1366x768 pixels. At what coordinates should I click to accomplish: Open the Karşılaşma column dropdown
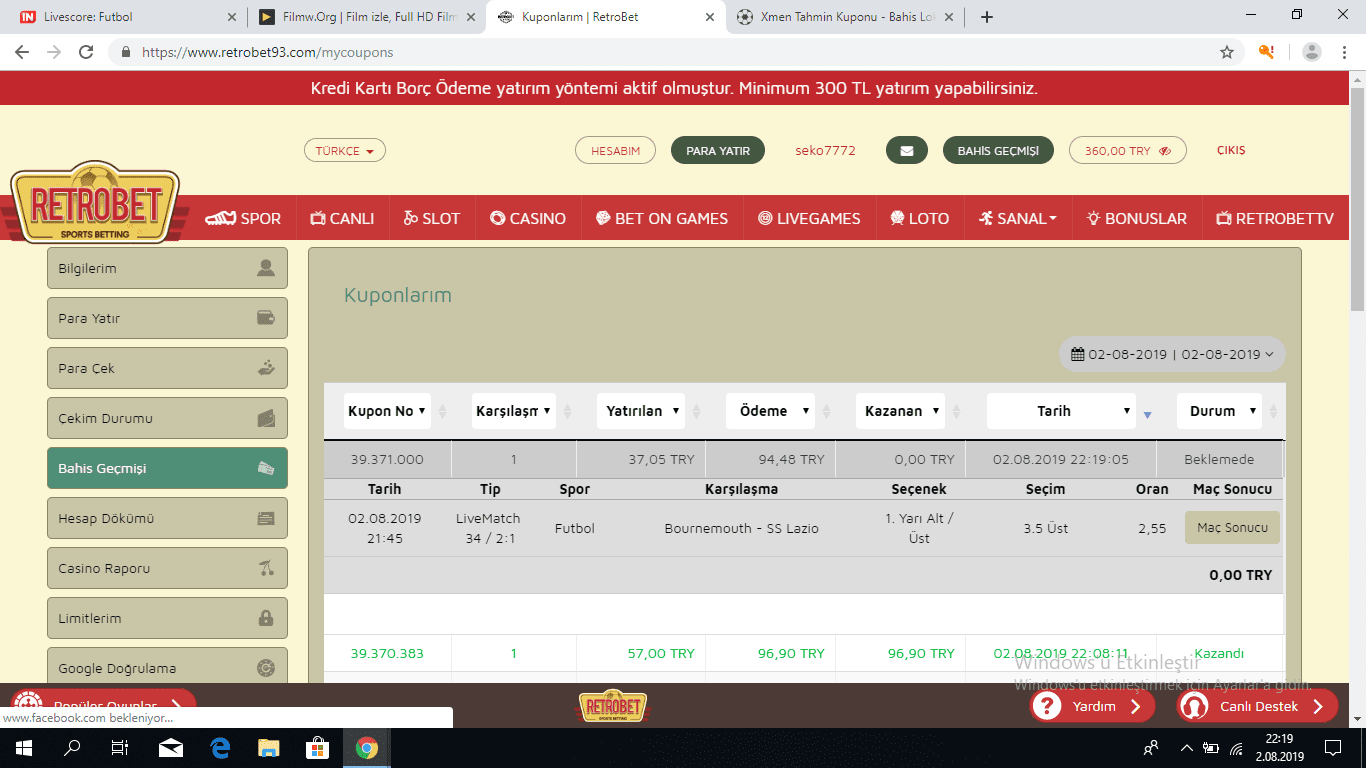point(514,411)
